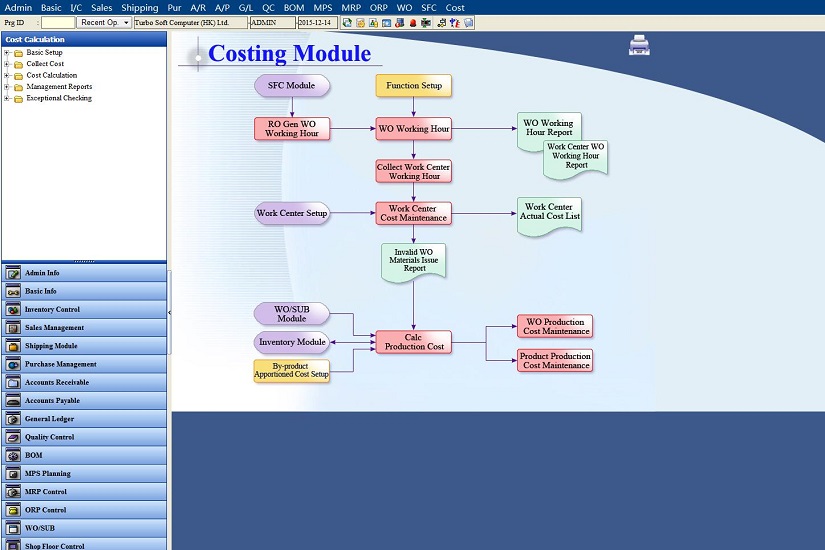825x550 pixels.
Task: Expand the Basic Setup tree folder
Action: coord(7,52)
